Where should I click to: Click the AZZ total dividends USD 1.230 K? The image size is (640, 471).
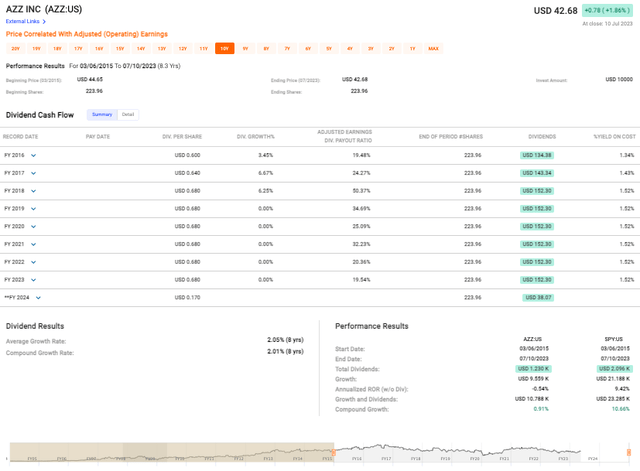click(x=534, y=369)
